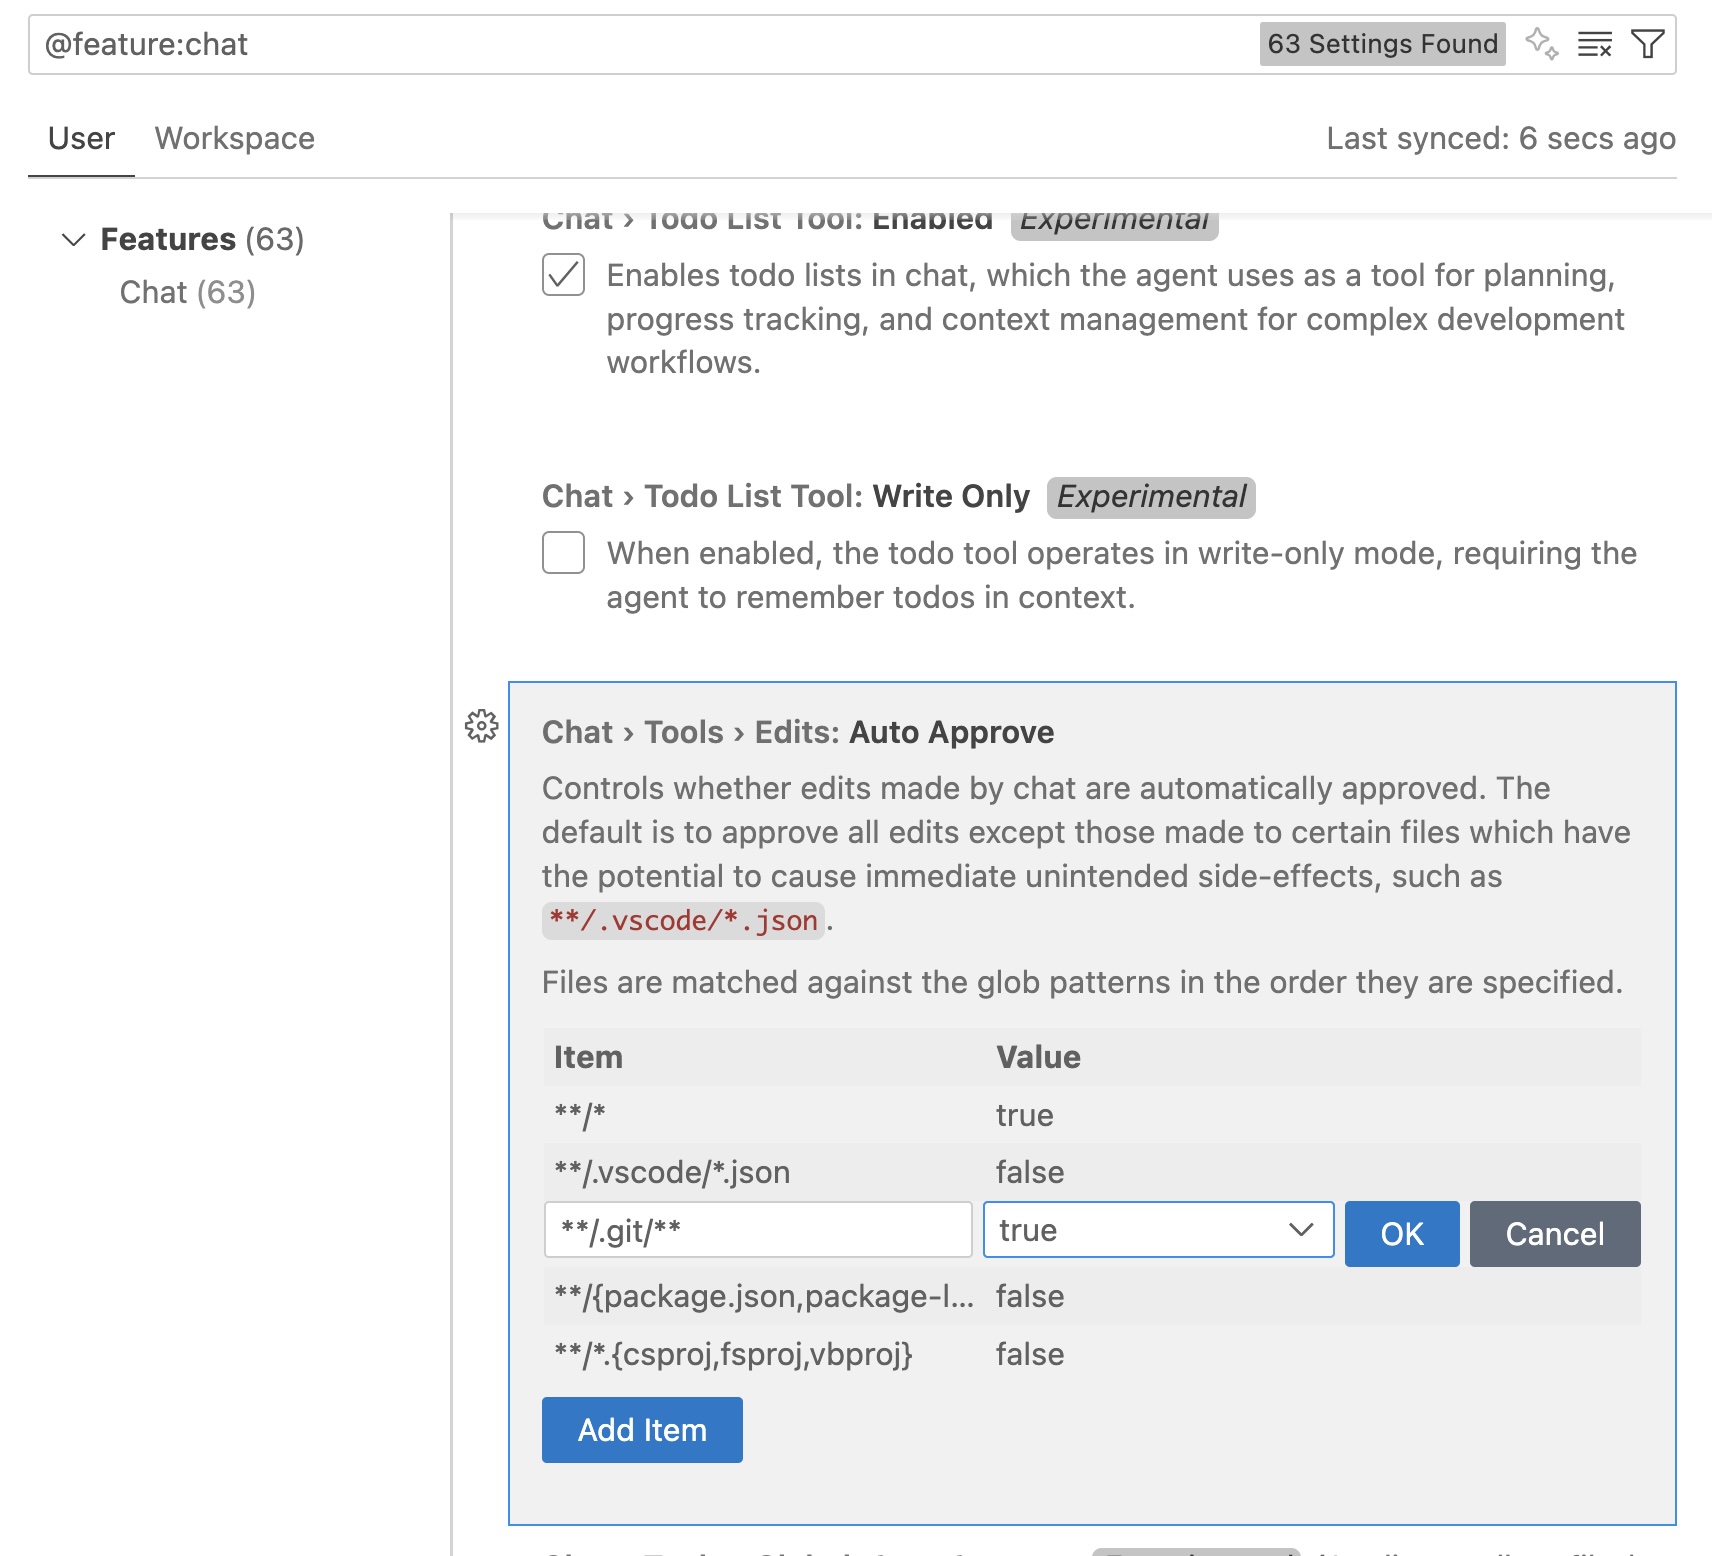
Task: Switch to the Workspace tab
Action: (234, 138)
